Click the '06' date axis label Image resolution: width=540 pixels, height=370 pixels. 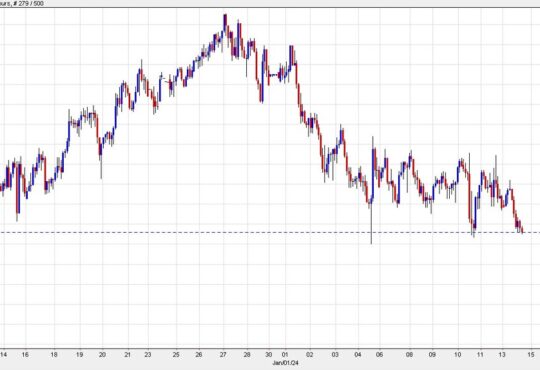click(380, 354)
